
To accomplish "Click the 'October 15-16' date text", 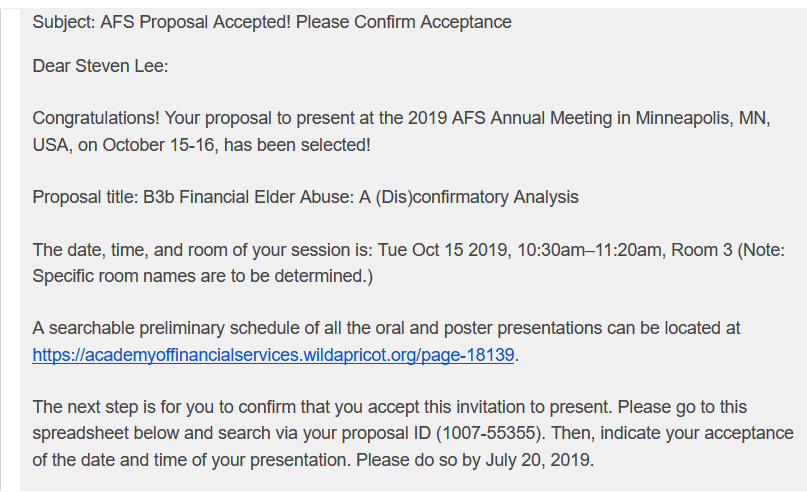I will coord(159,145).
